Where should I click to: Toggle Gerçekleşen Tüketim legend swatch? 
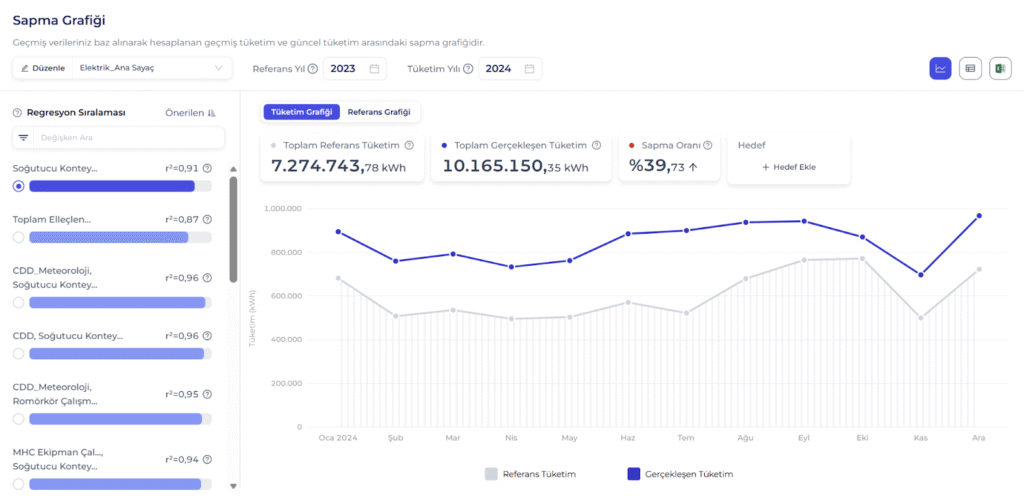pyautogui.click(x=633, y=474)
